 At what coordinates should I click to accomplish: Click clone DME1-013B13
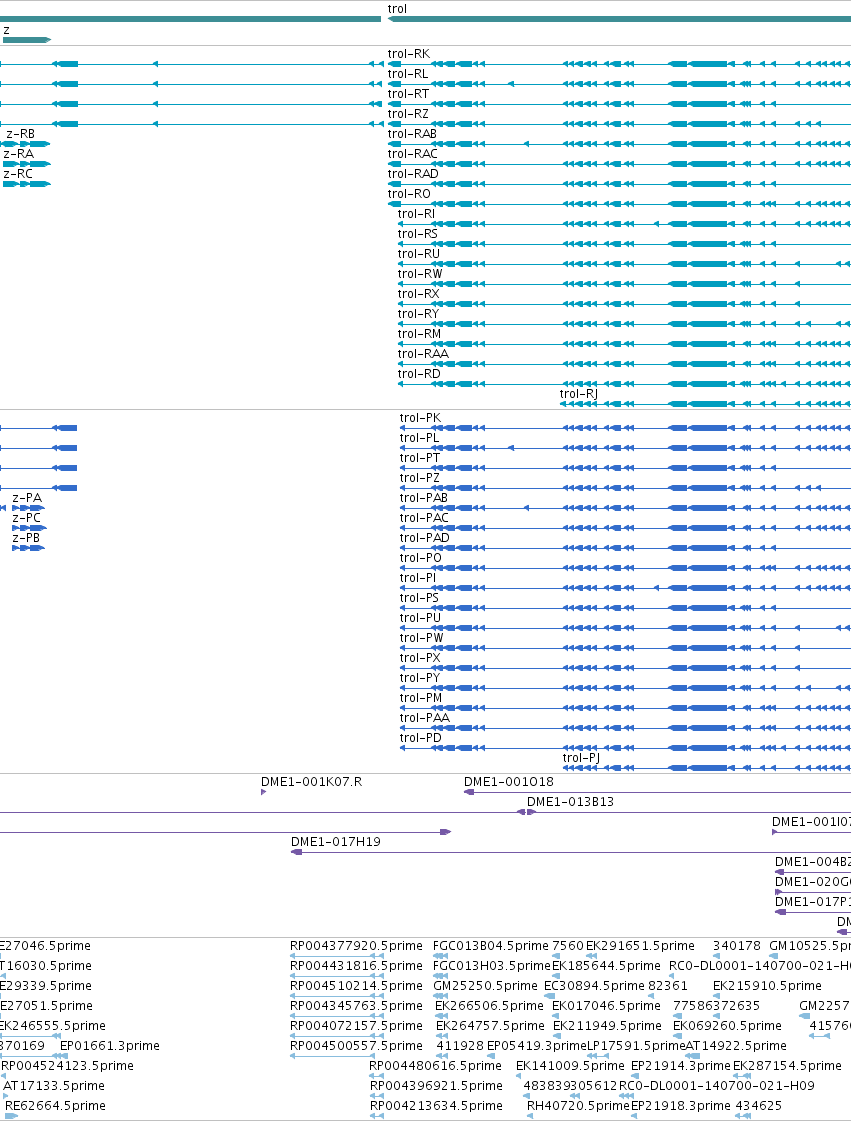(x=571, y=801)
